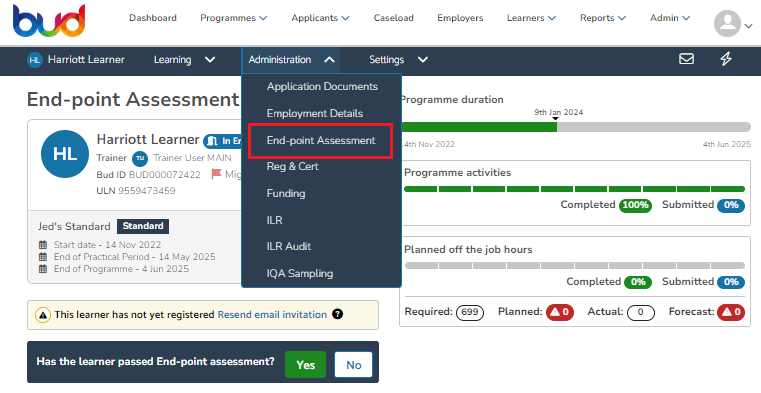Click the Jed's Standard programme name
The height and width of the screenshot is (393, 761).
pyautogui.click(x=74, y=227)
